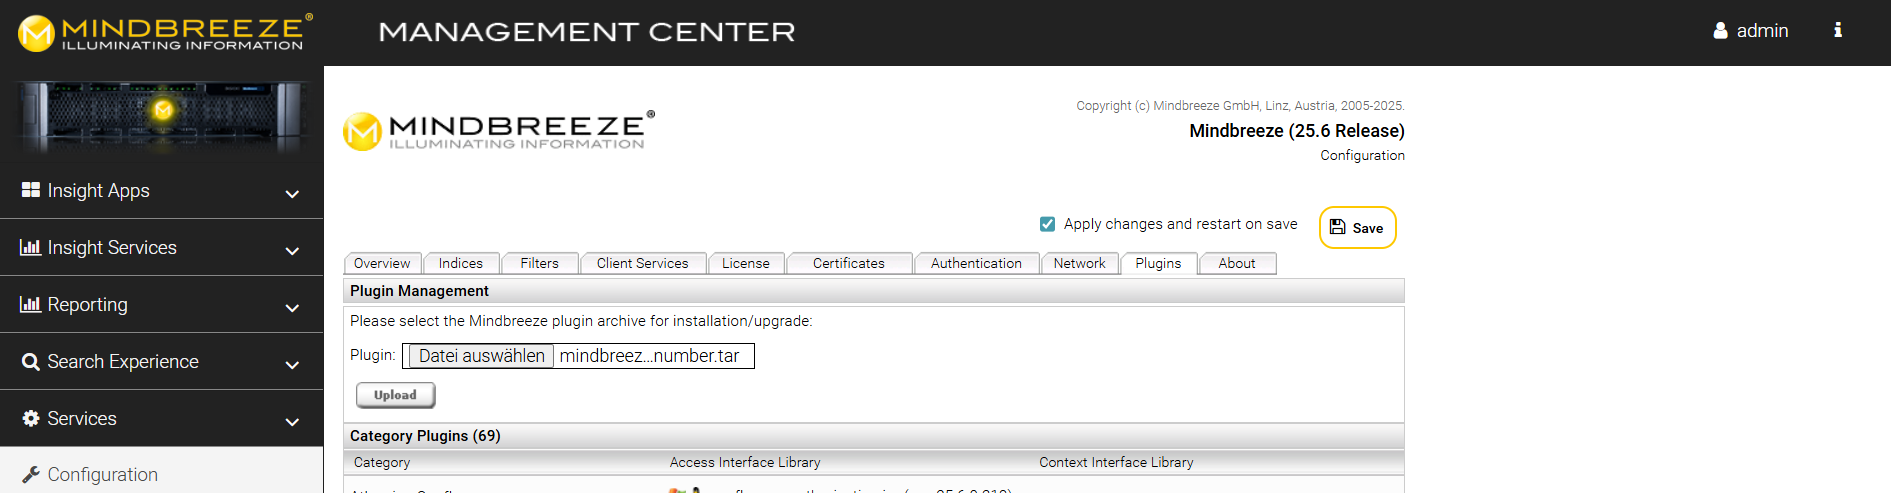Screen dimensions: 1891x493
Task: Click the MANAGEMENT CENTER title
Action: [x=587, y=32]
